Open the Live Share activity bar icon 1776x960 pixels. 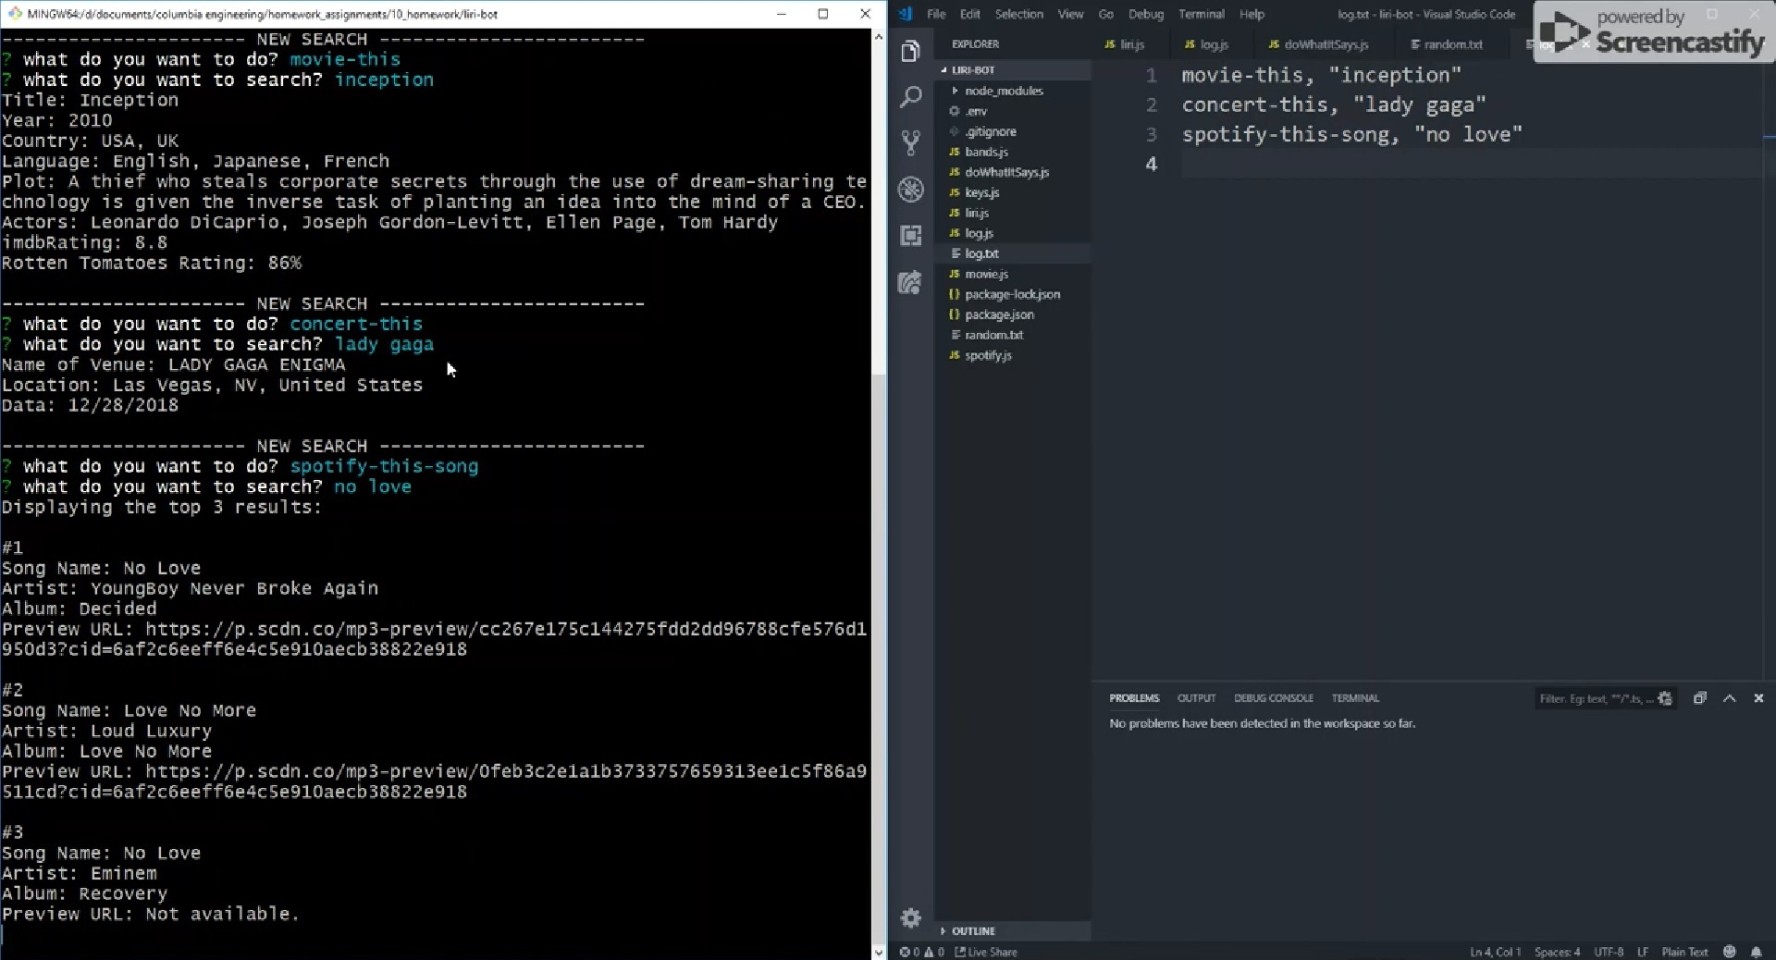pyautogui.click(x=910, y=283)
